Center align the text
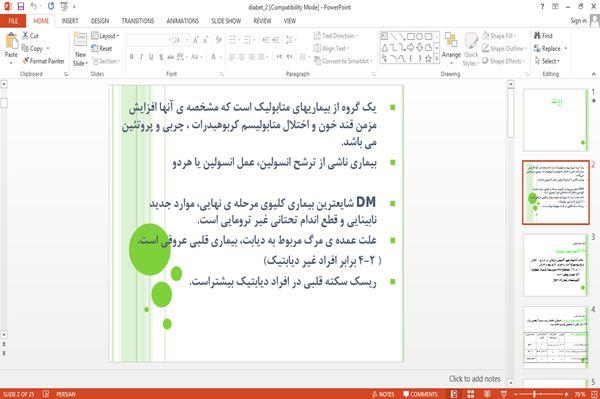 (x=241, y=57)
